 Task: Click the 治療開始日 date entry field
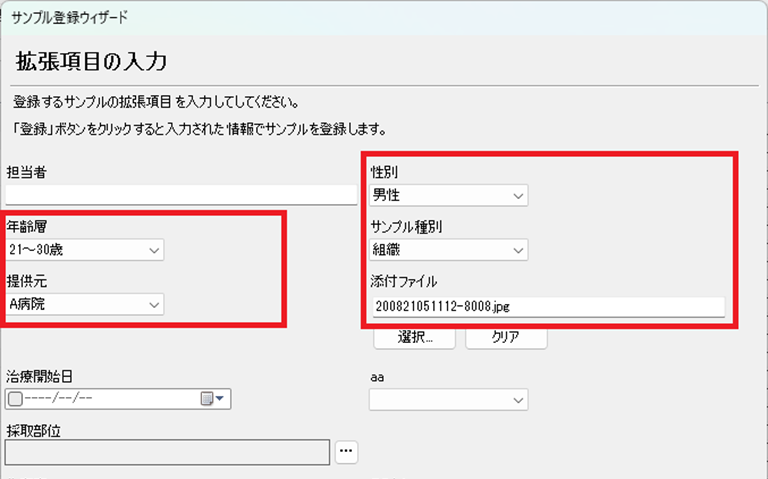[110, 399]
